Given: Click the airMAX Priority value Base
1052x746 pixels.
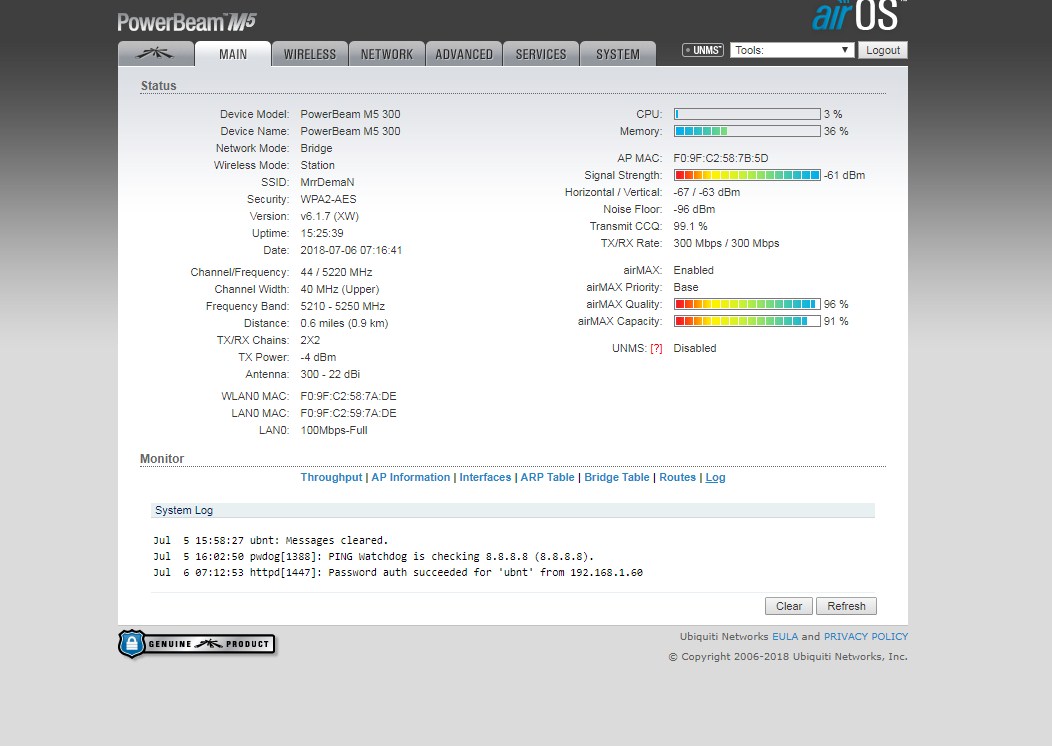Looking at the screenshot, I should 686,287.
